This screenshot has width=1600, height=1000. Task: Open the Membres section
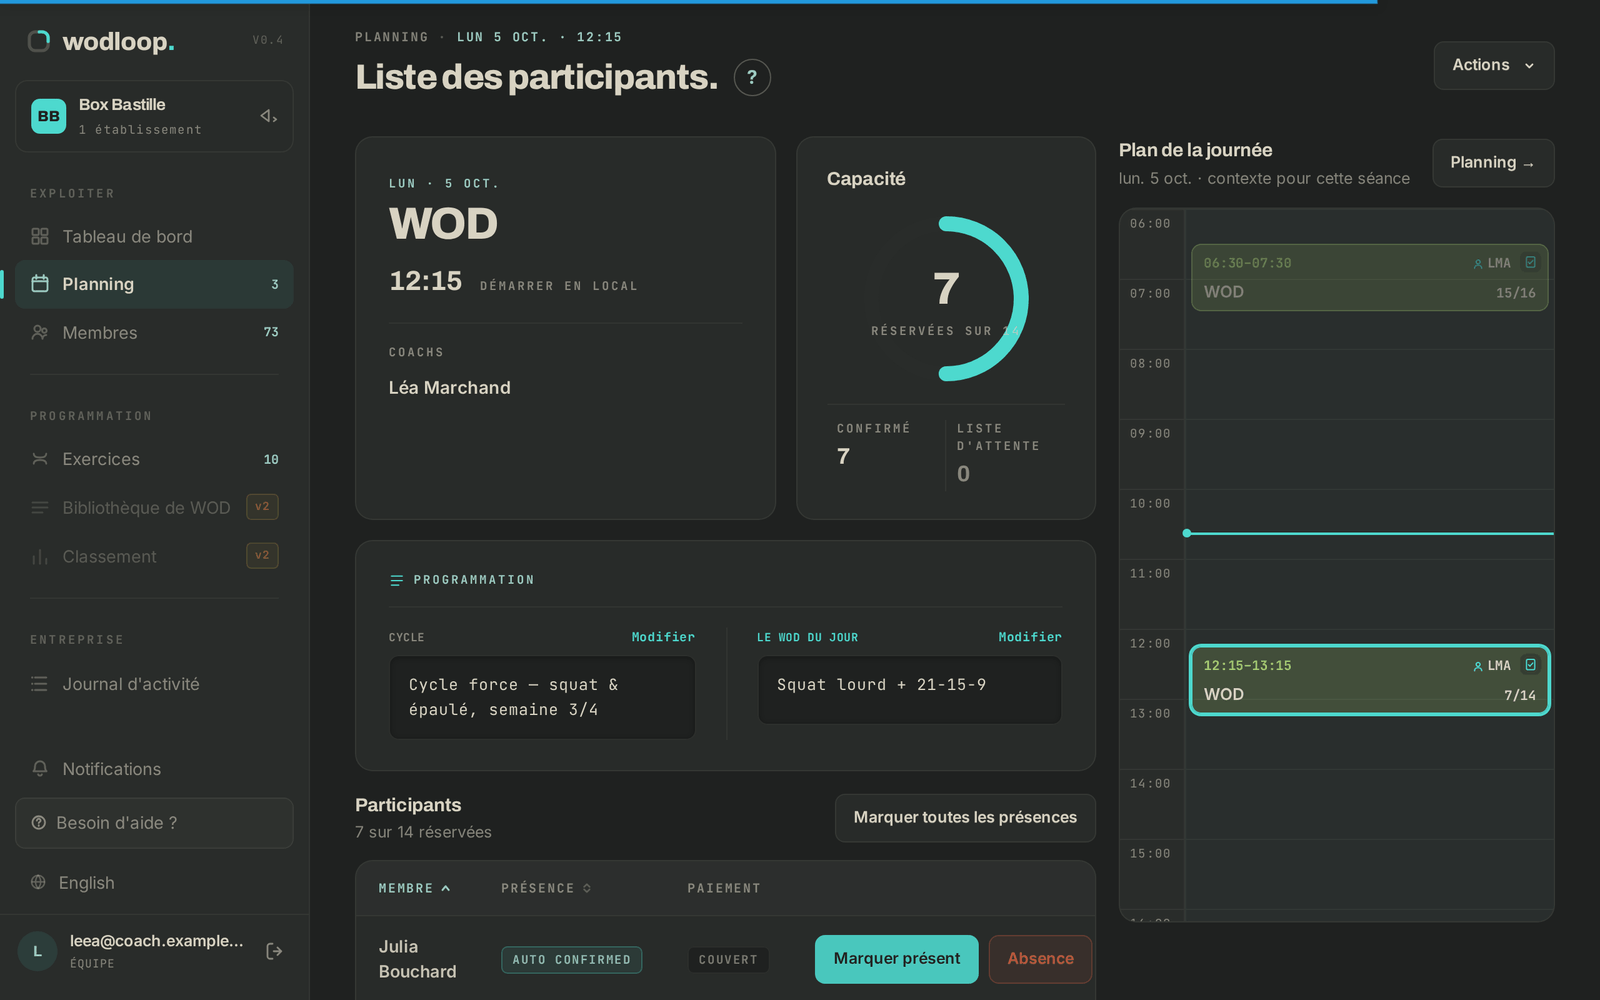point(154,332)
